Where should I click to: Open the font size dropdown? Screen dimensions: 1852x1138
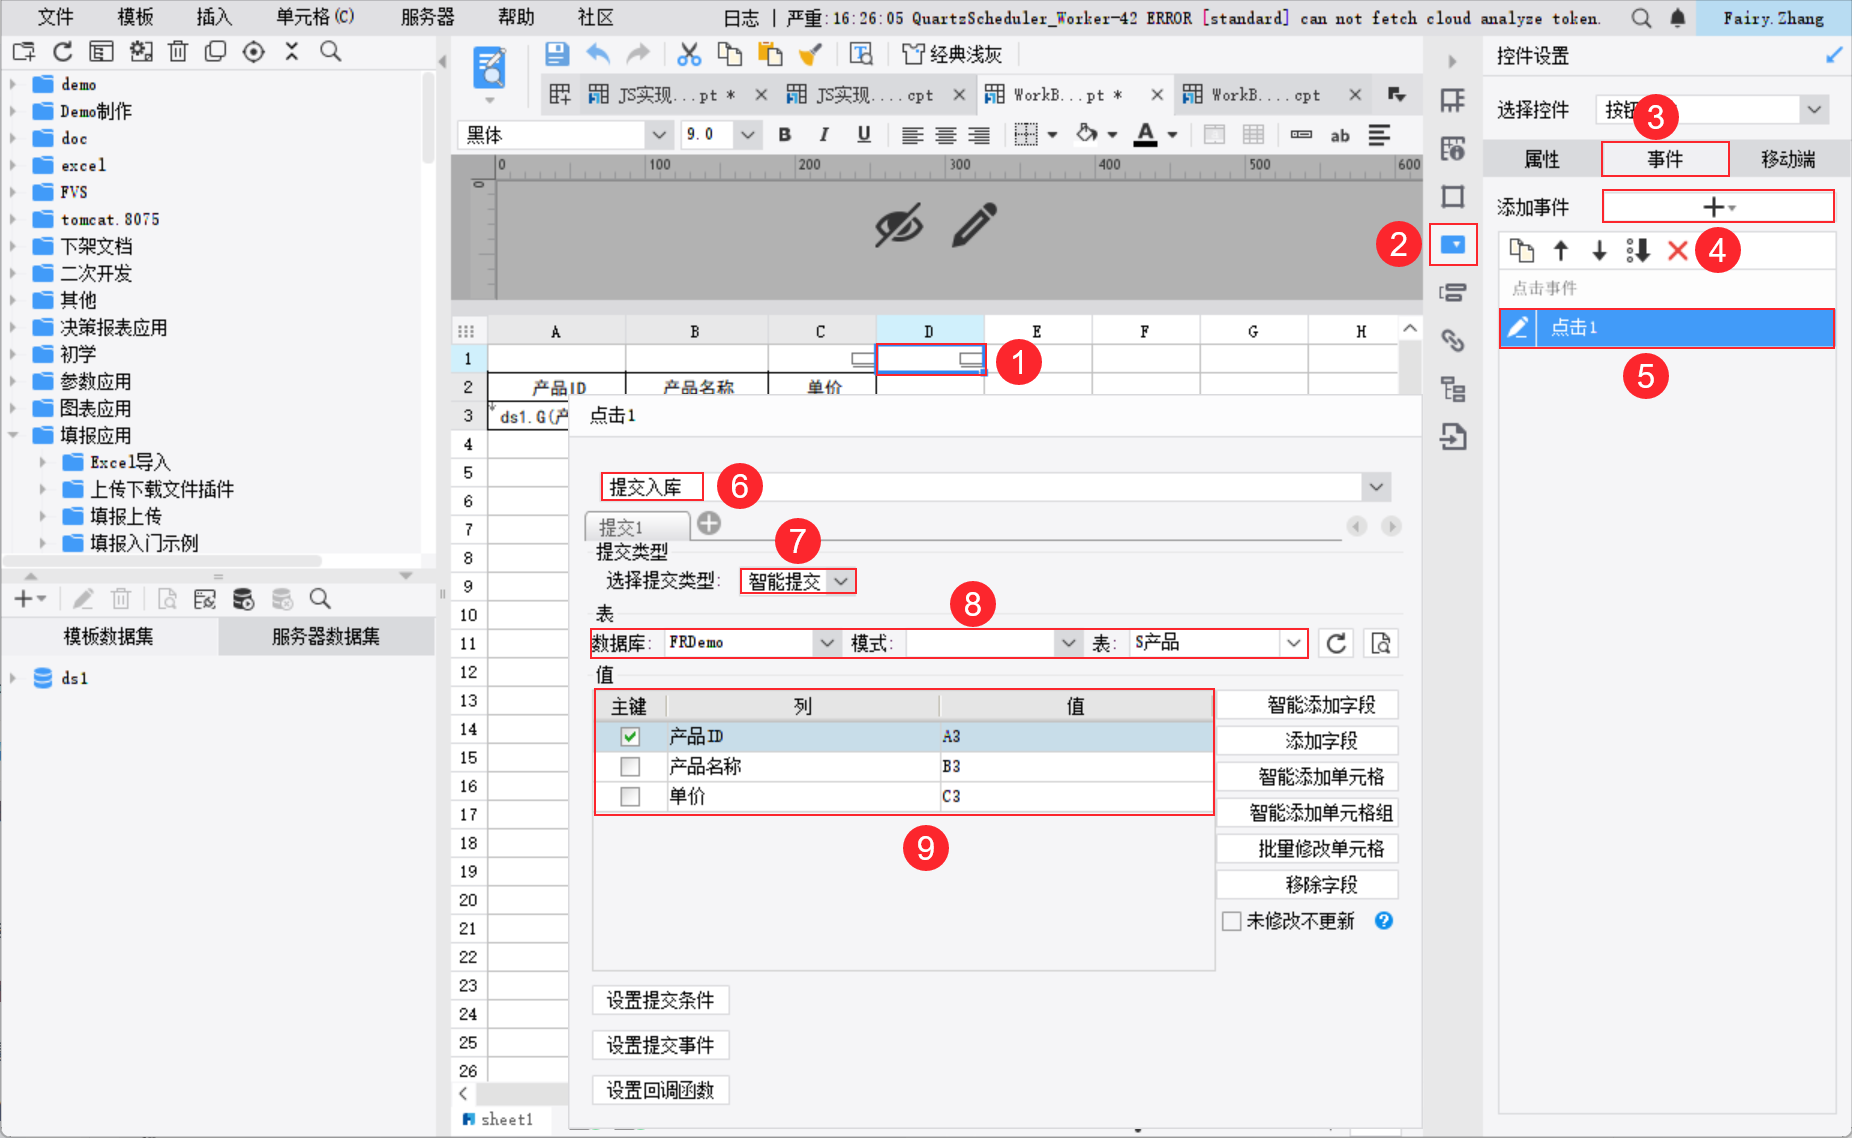pos(747,135)
